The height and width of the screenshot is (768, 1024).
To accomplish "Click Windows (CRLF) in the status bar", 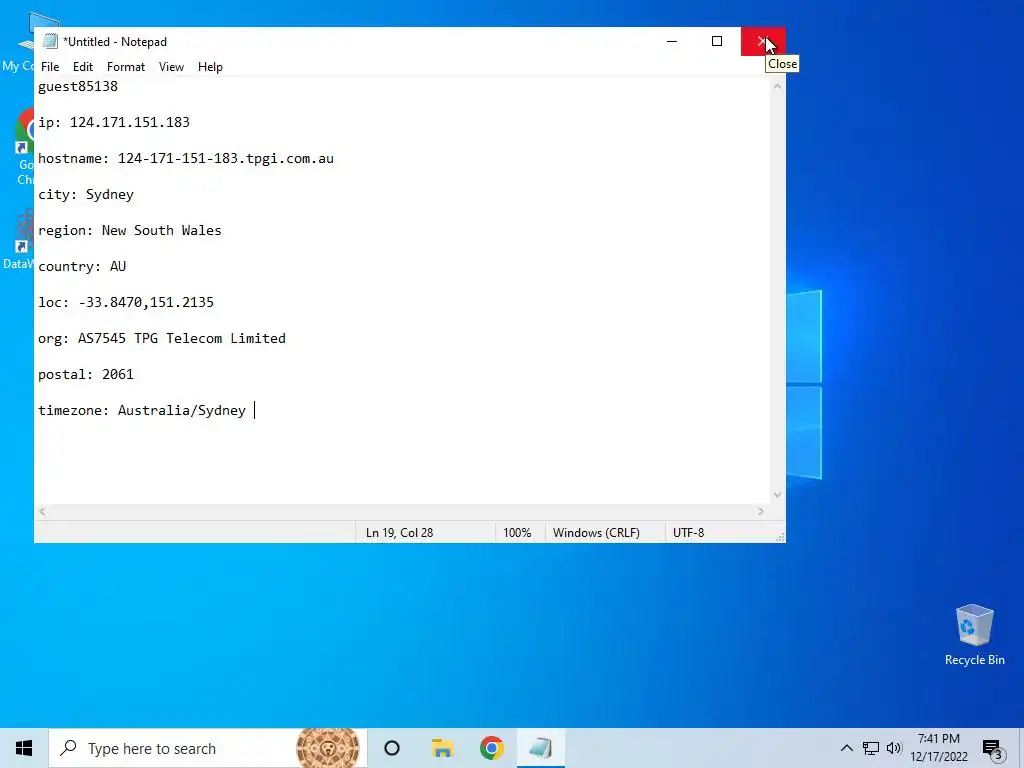I will [596, 533].
